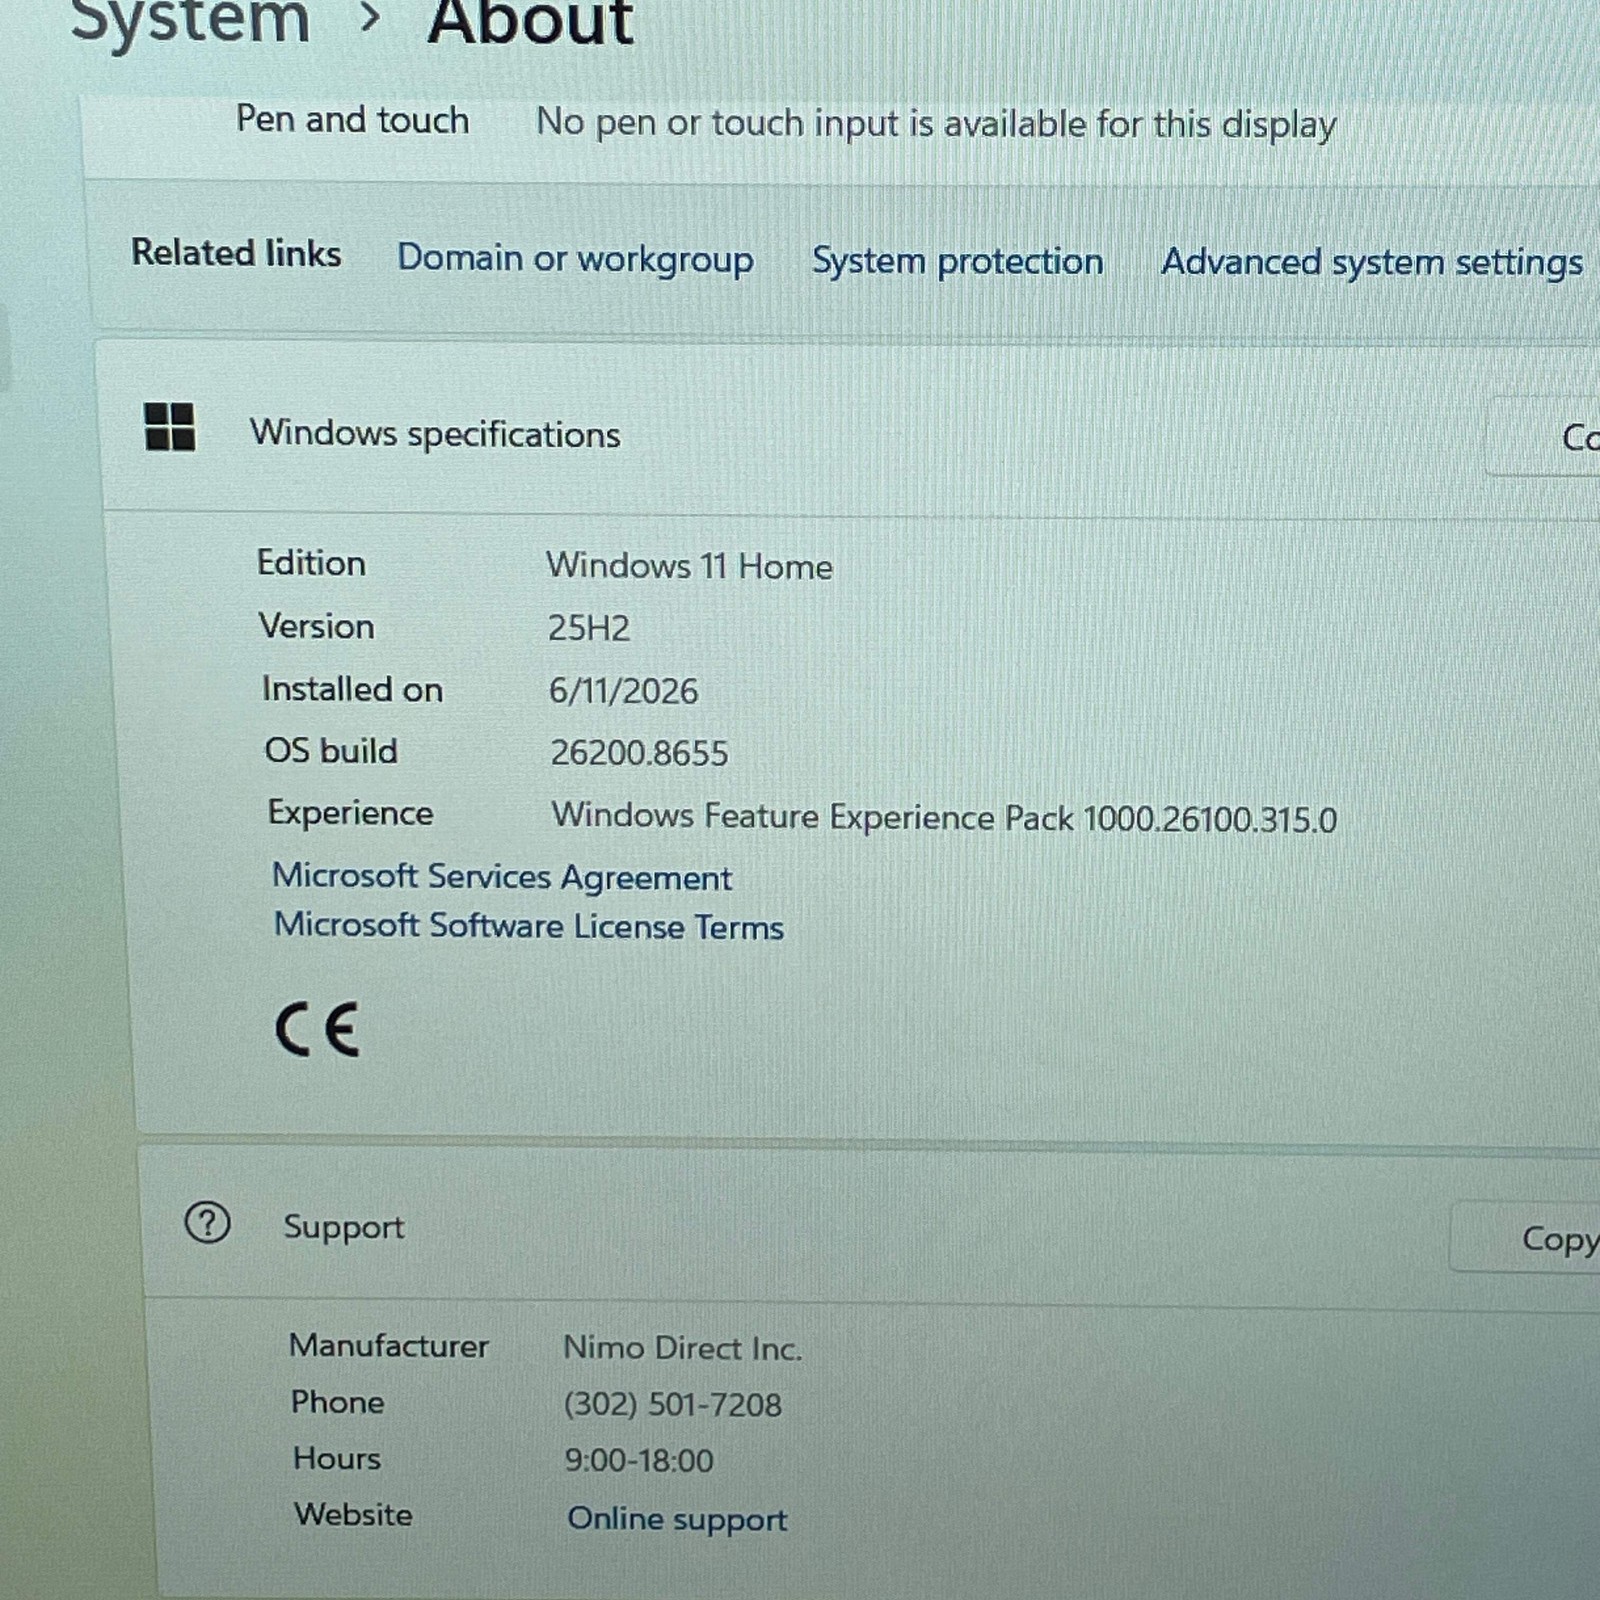1600x1600 pixels.
Task: Copy the Support section details
Action: pos(1527,1238)
